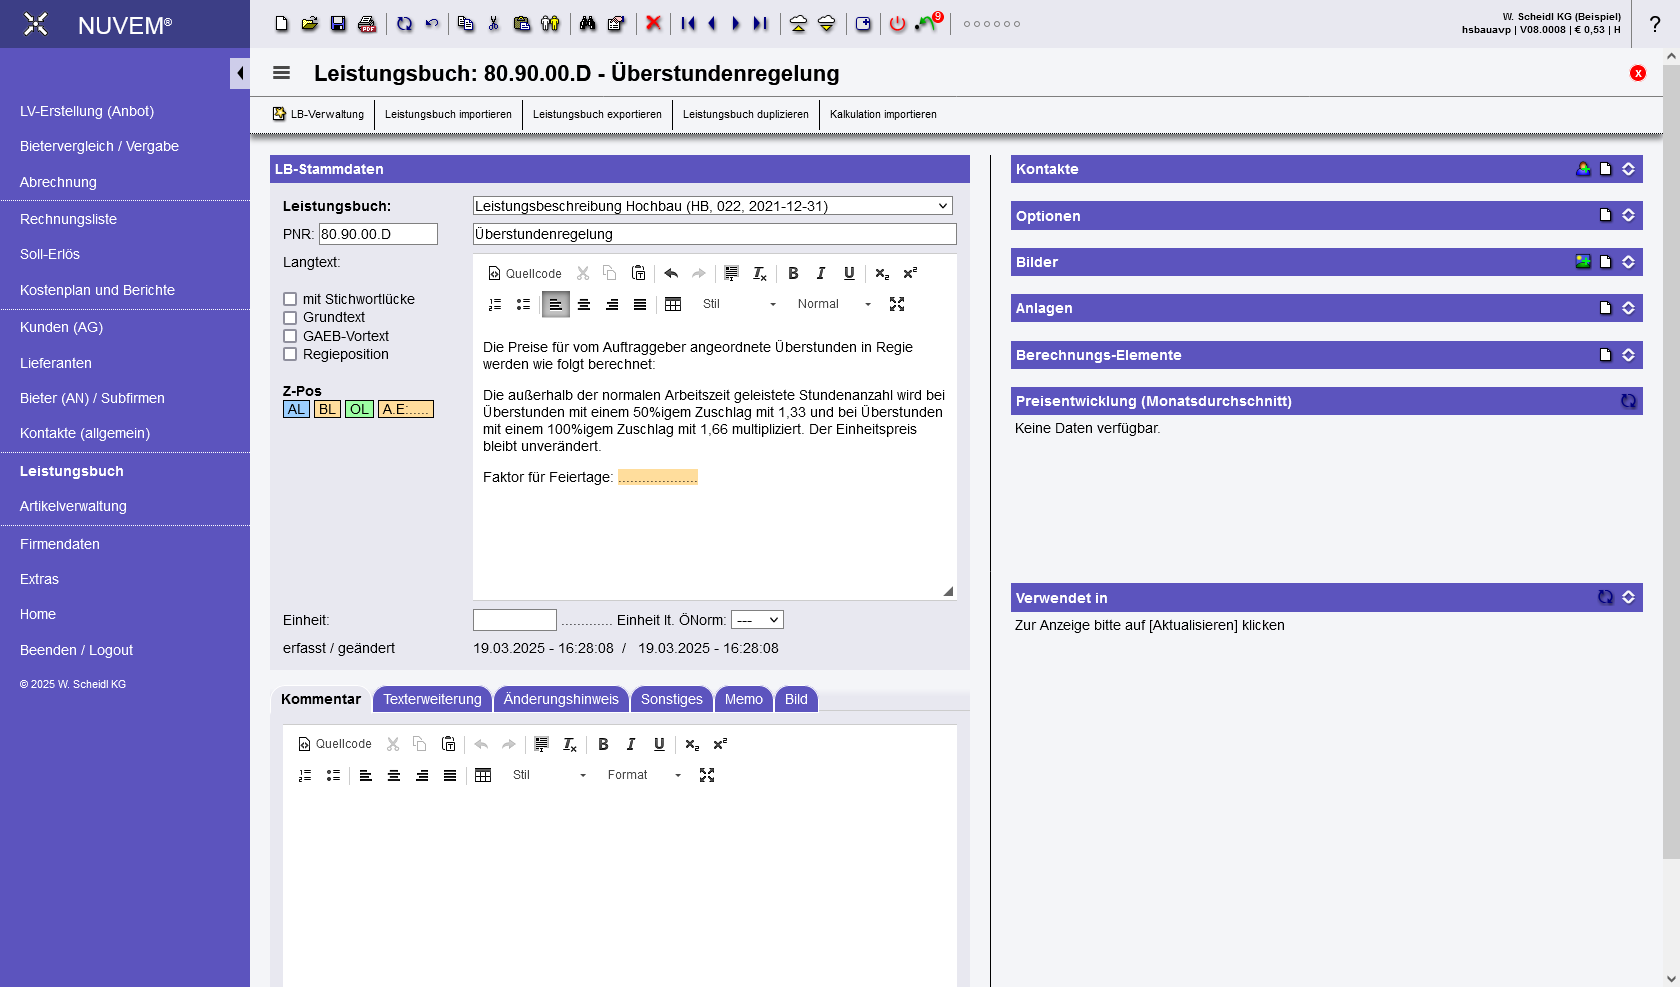This screenshot has width=1680, height=987.
Task: Open help via the question mark
Action: (x=1655, y=24)
